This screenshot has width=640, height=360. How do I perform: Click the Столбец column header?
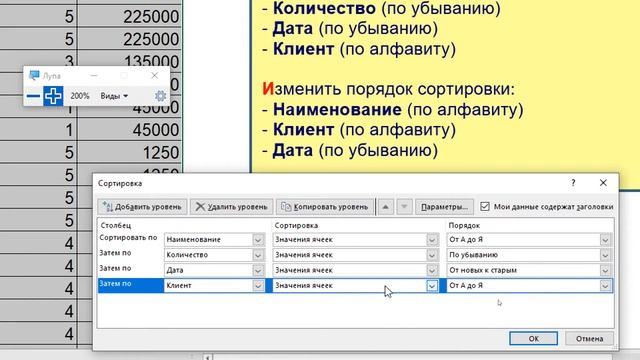click(116, 225)
